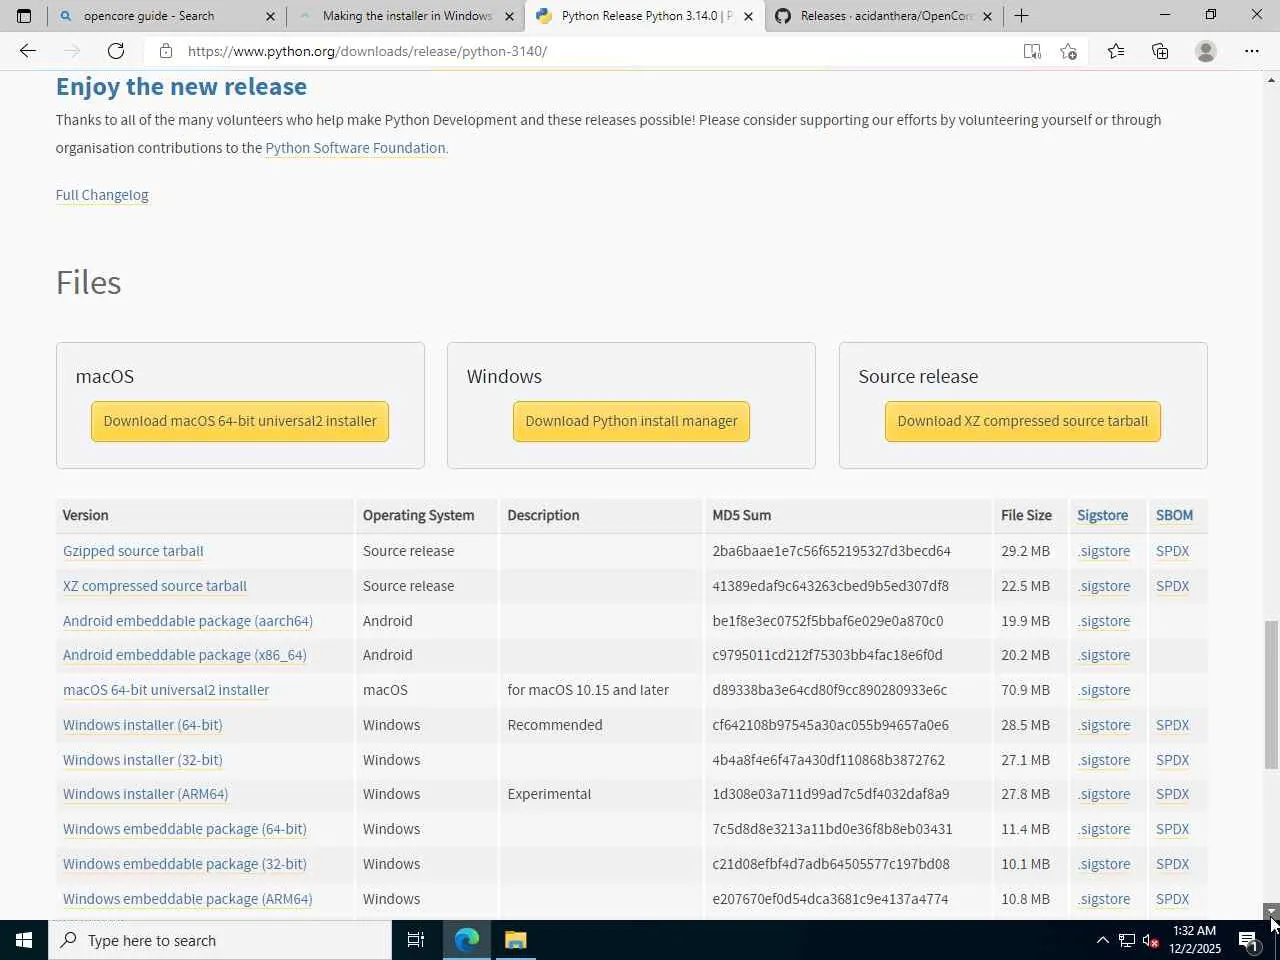Open SPDX for Windows installer (64-bit)

tap(1173, 725)
